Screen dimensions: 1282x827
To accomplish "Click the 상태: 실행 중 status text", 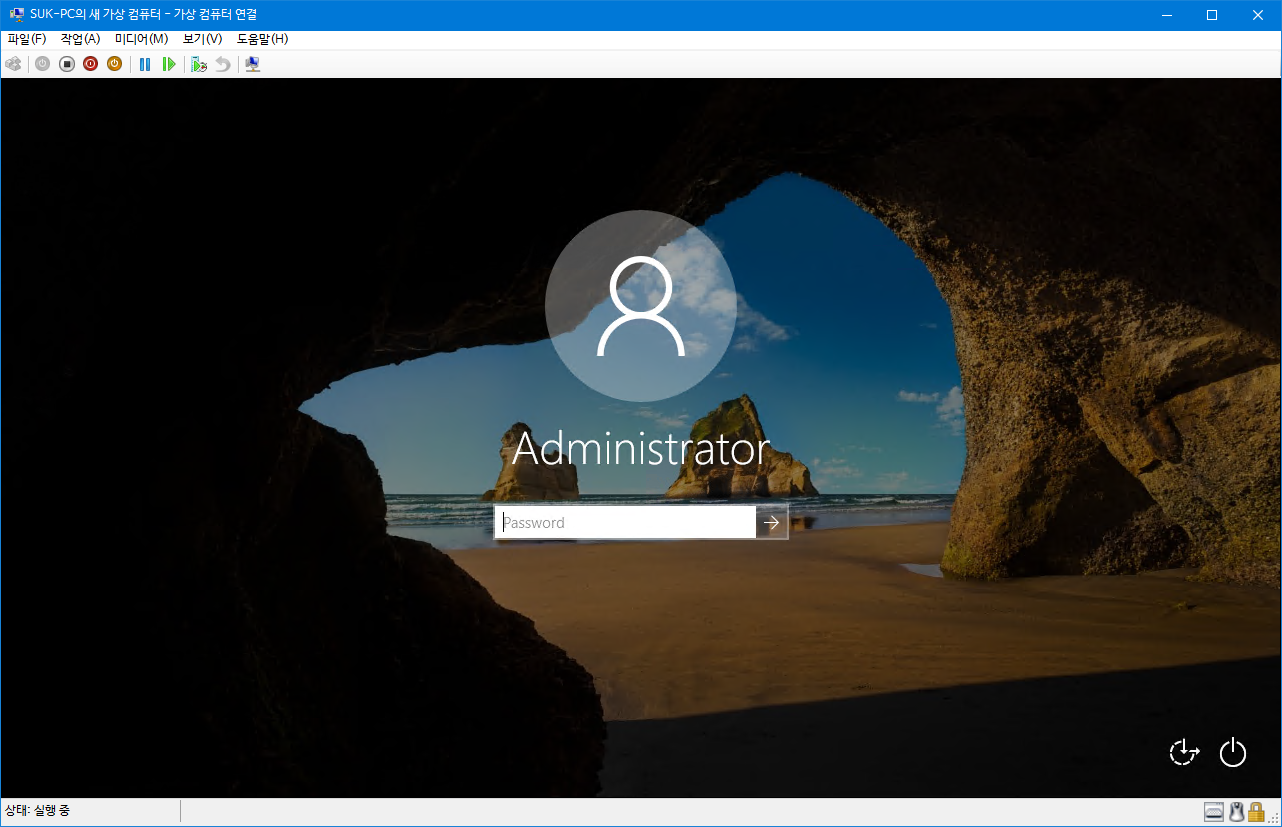I will [38, 810].
